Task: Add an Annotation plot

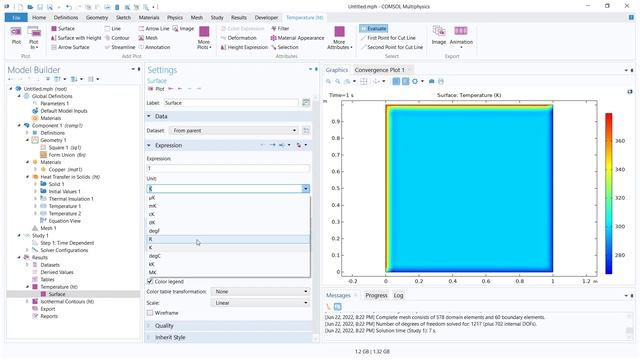Action: pos(154,47)
